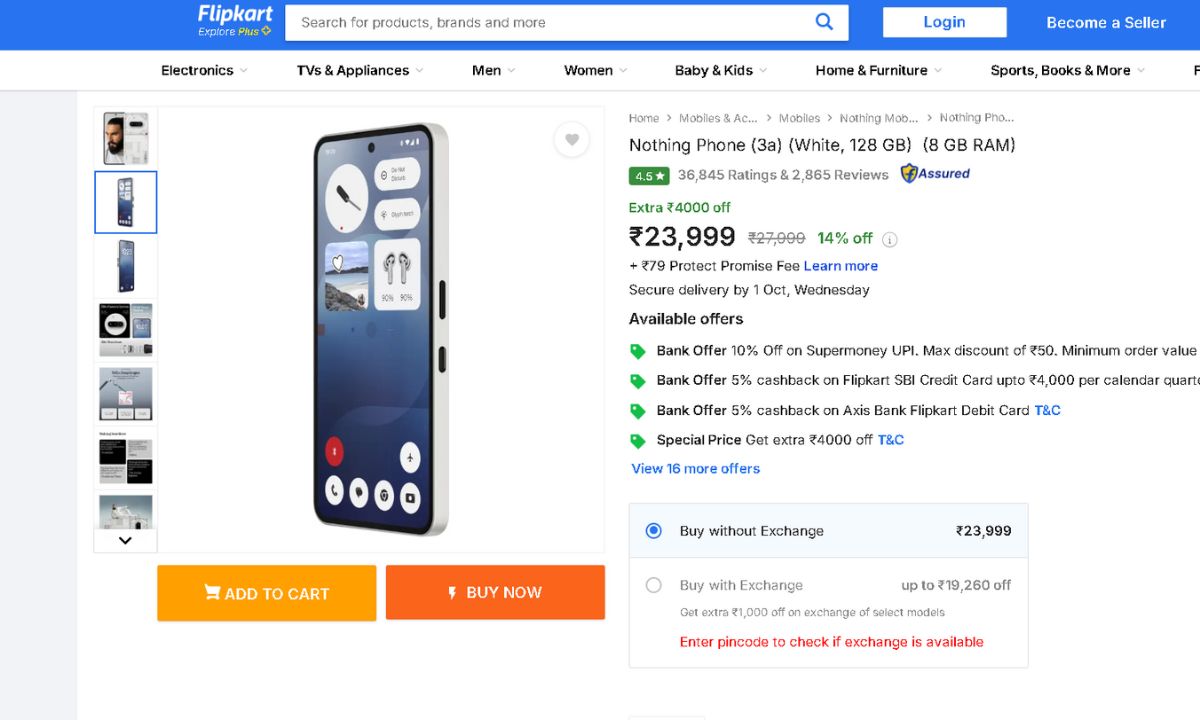1200x720 pixels.
Task: Click the Flipkart Assured badge
Action: [x=935, y=174]
